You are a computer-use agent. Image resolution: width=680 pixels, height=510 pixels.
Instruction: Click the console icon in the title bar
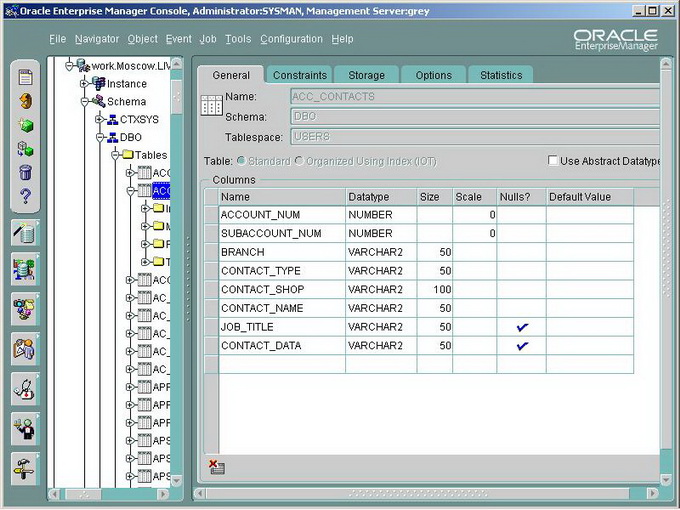tap(11, 11)
